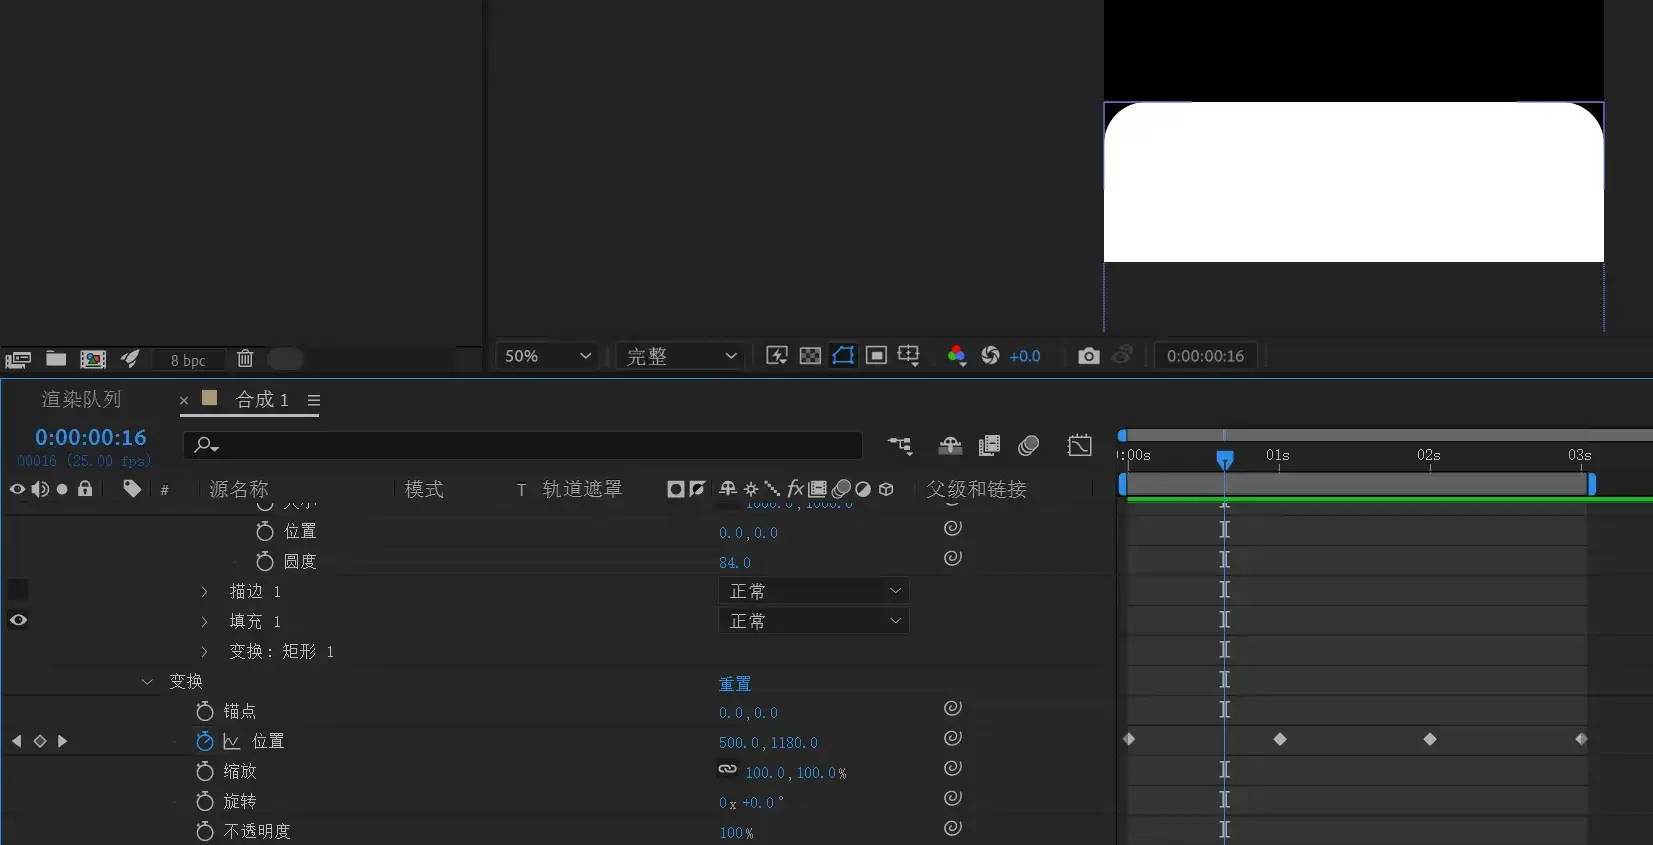
Task: Open grid and guide options
Action: 909,356
